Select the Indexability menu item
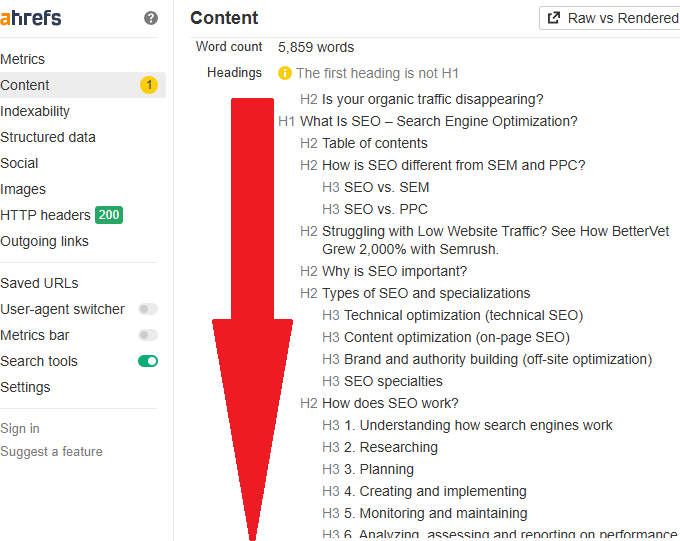680x541 pixels. pyautogui.click(x=35, y=111)
